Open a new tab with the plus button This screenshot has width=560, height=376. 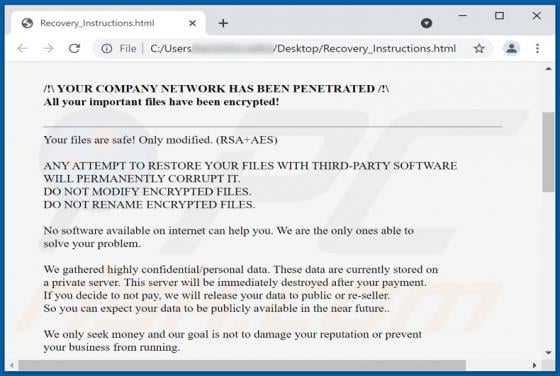[223, 23]
